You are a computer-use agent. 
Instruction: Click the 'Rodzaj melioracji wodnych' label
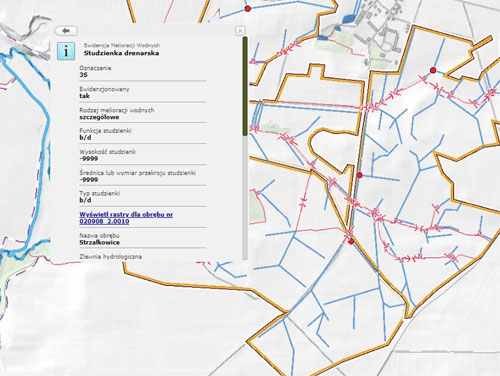click(117, 110)
